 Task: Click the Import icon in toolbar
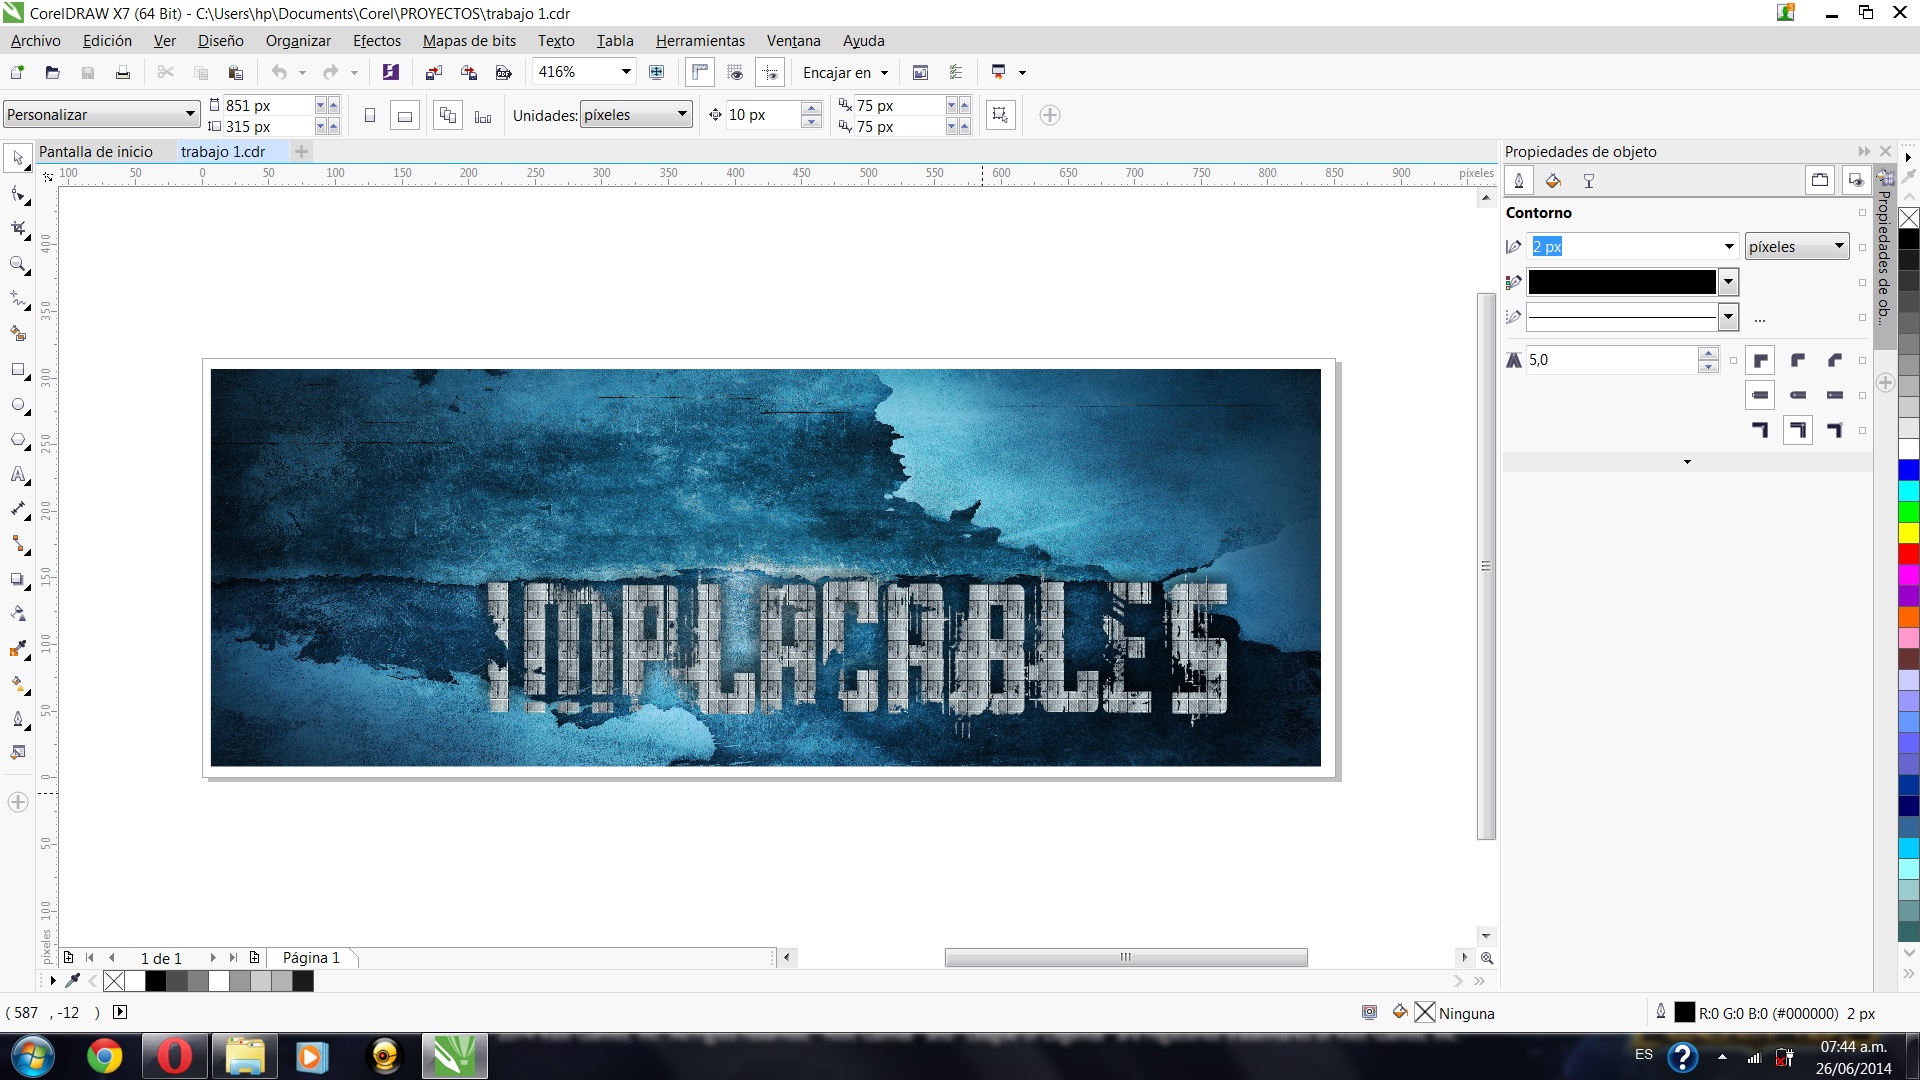click(433, 72)
